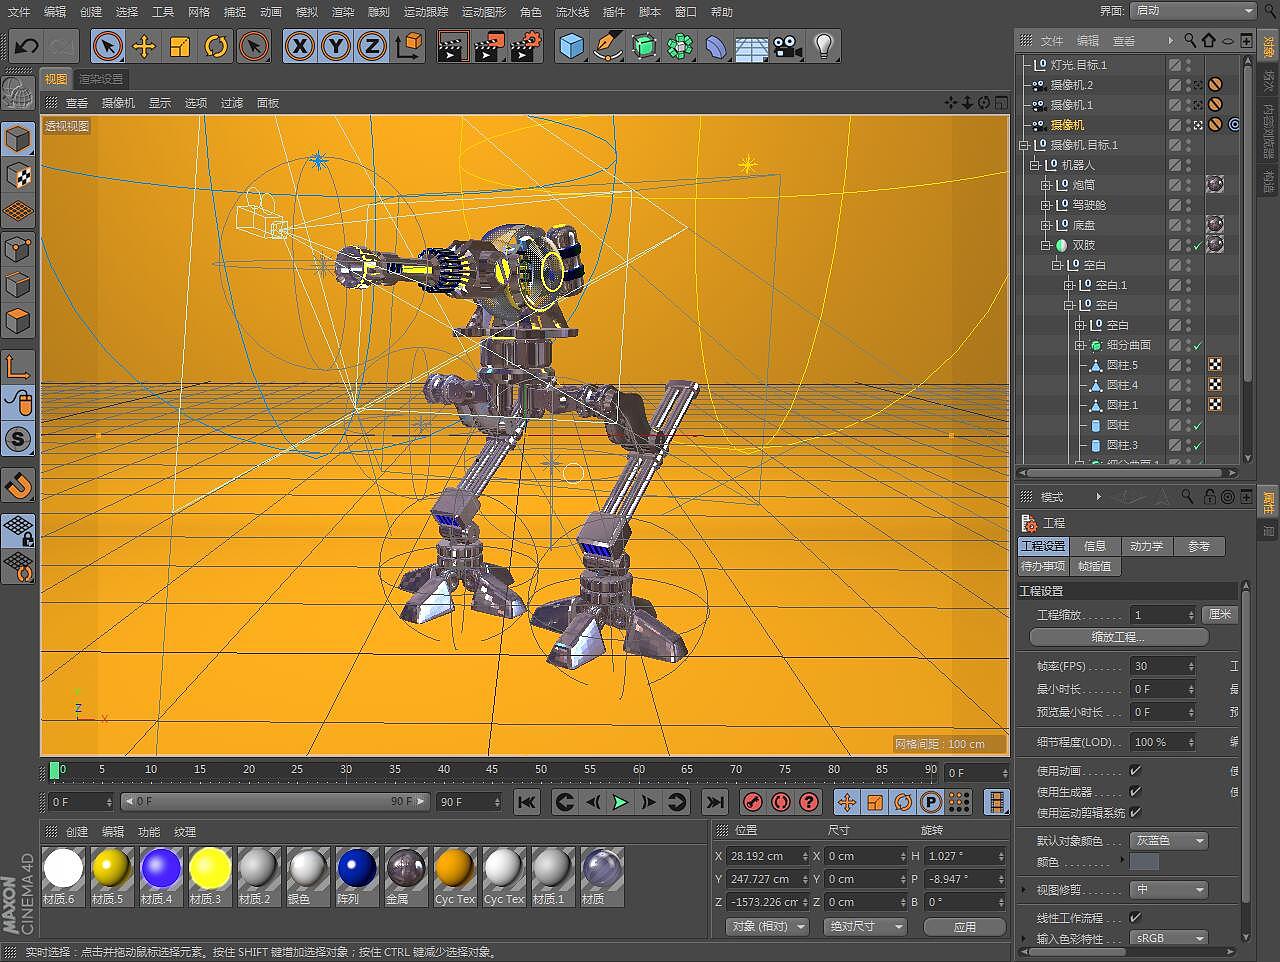Image resolution: width=1280 pixels, height=962 pixels.
Task: Uncheck the 使用动画 checkbox
Action: pos(1135,770)
